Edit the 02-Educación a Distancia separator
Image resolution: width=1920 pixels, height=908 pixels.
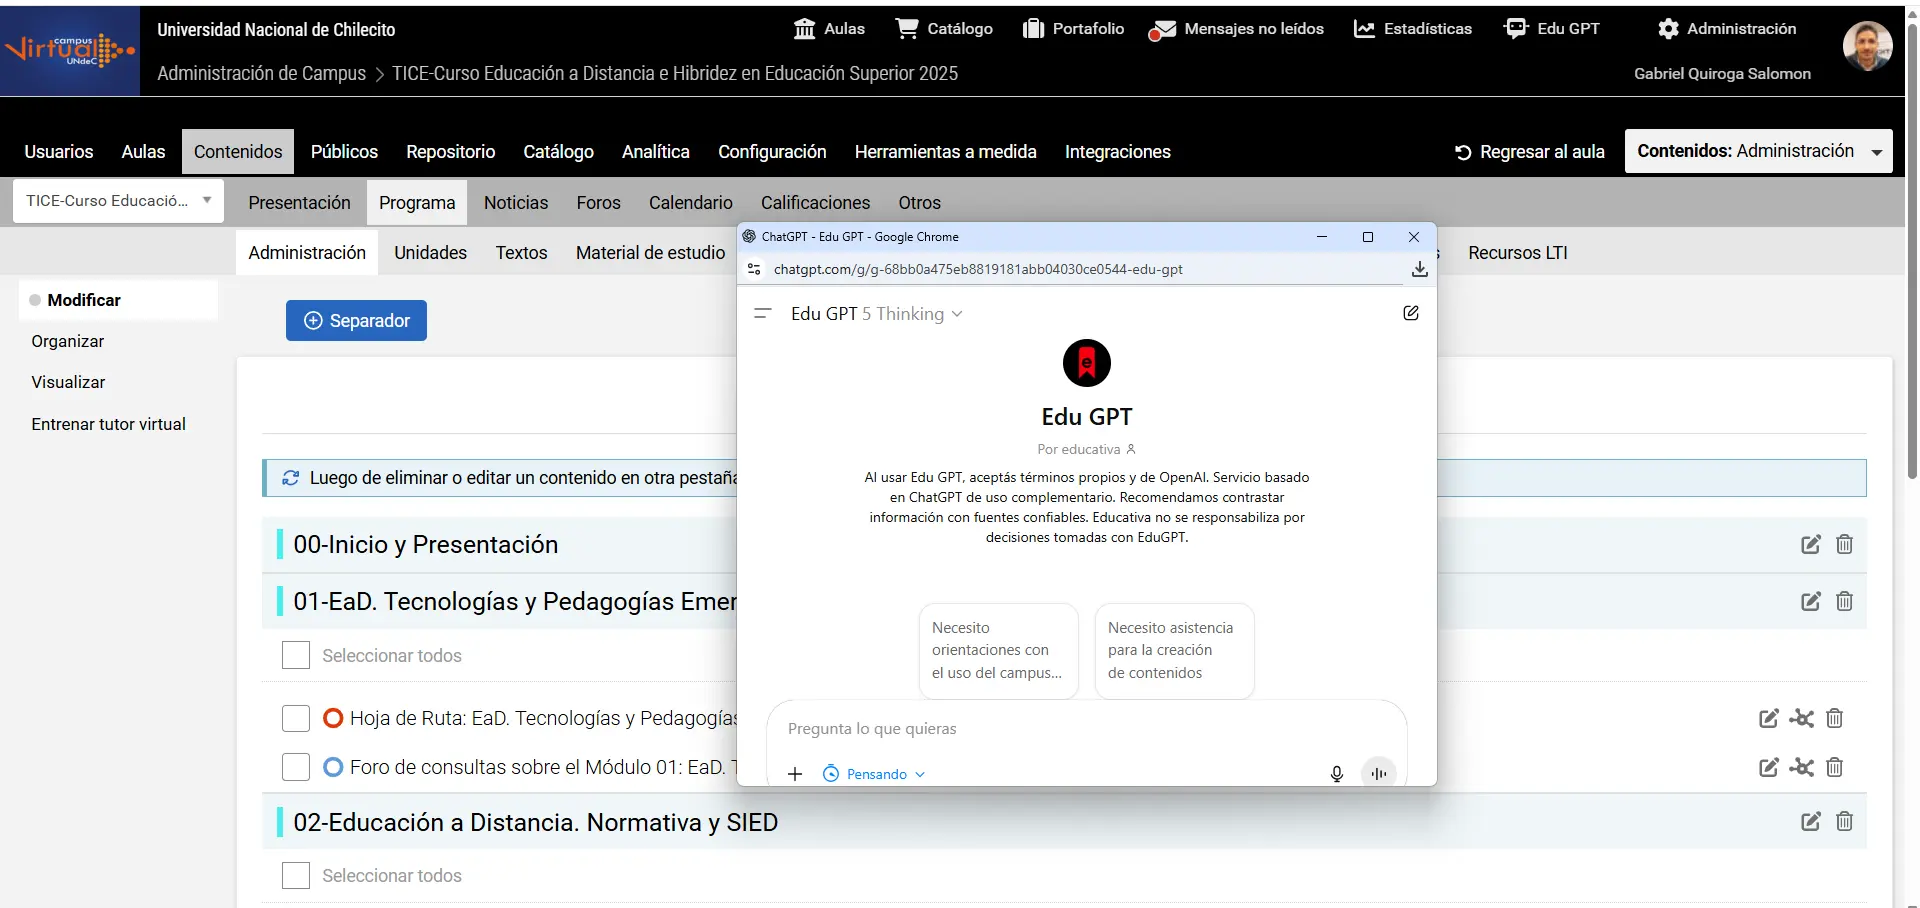click(x=1810, y=822)
